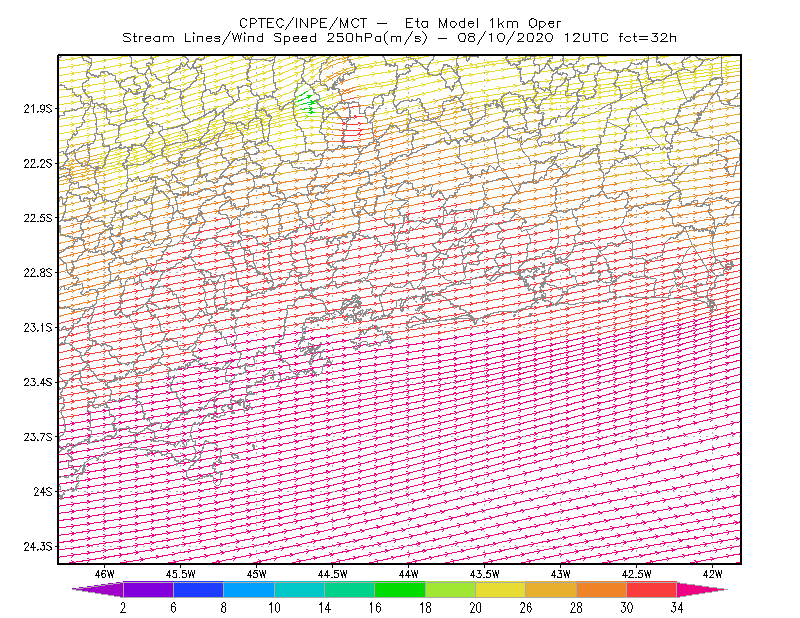This screenshot has width=800, height=618.
Task: Click the gold swatch between 26 and 28
Action: (x=551, y=589)
